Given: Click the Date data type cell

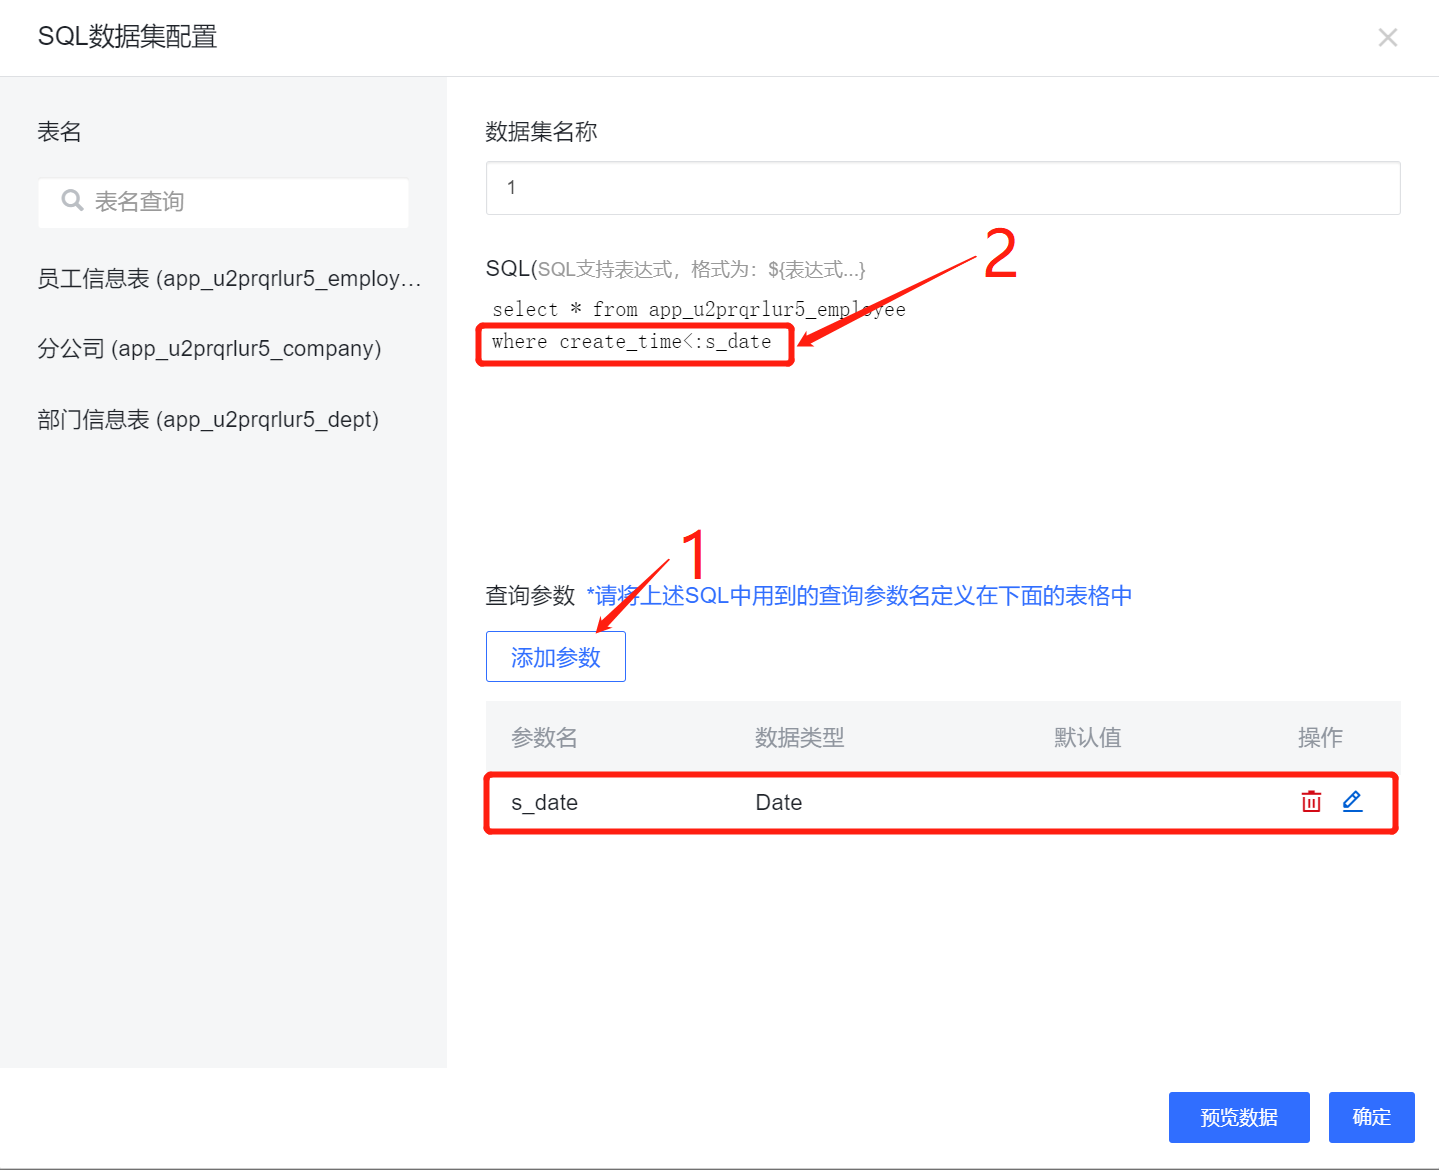Looking at the screenshot, I should pos(779,803).
